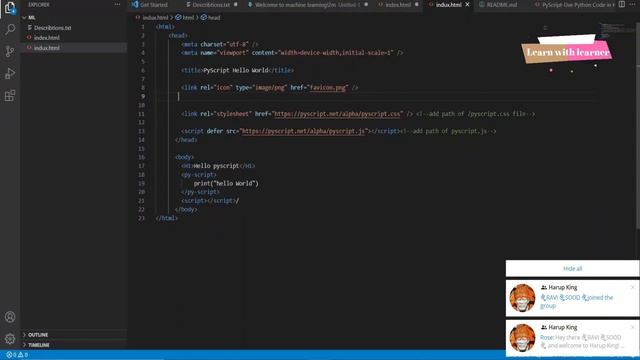This screenshot has height=360, width=640.
Task: Click Hide all notifications
Action: click(572, 269)
